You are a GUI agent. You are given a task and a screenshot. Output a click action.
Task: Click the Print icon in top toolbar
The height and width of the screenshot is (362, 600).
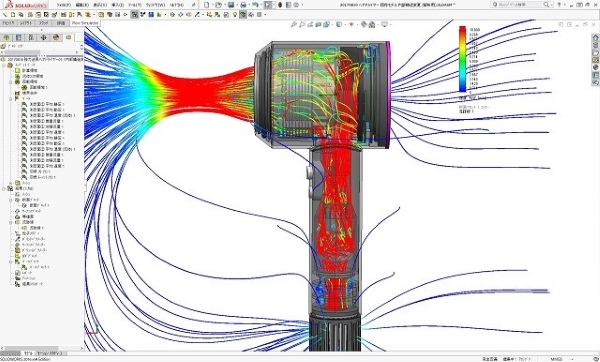click(x=243, y=5)
